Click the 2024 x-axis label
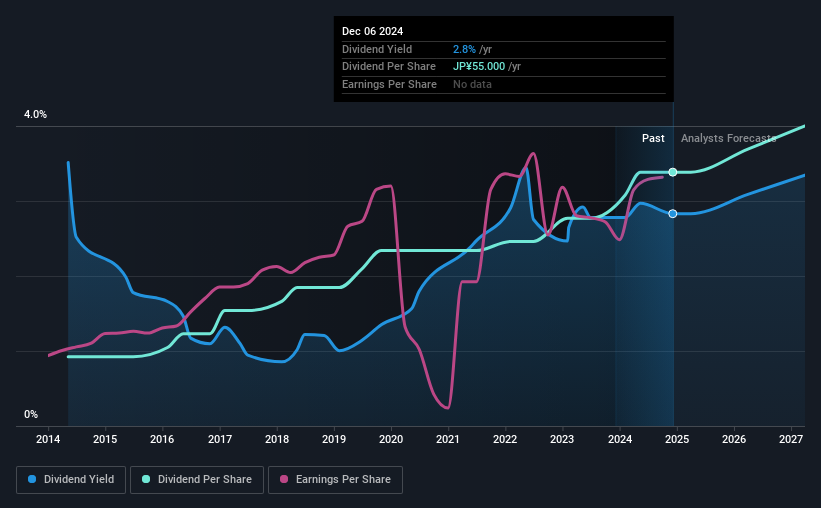The image size is (821, 508). 619,439
